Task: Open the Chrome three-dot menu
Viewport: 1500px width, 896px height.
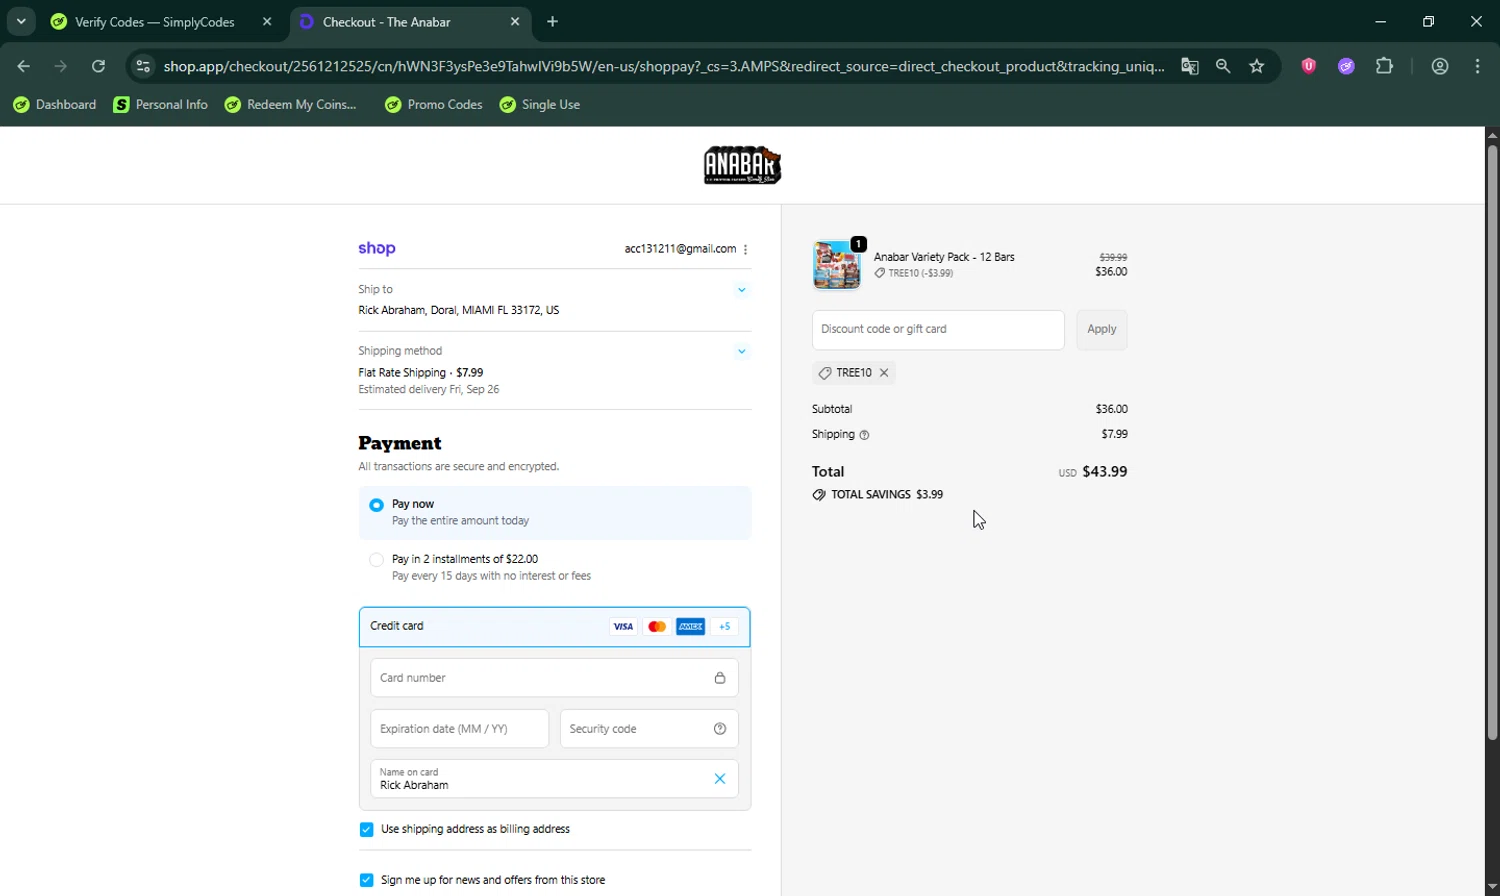Action: [1477, 66]
